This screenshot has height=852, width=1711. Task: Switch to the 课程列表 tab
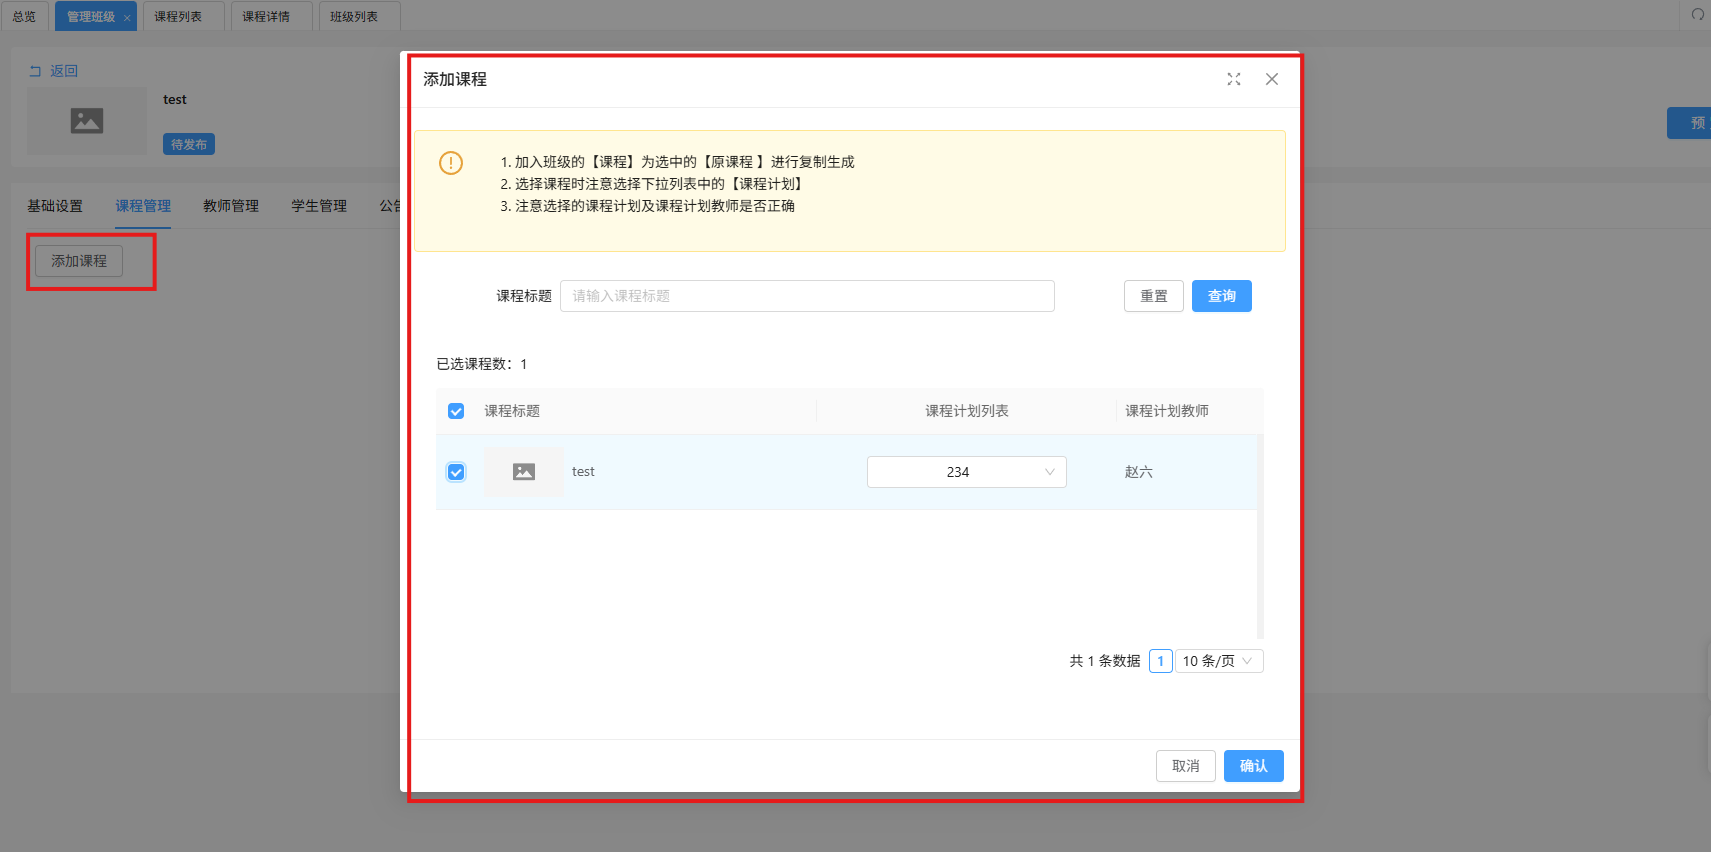178,17
